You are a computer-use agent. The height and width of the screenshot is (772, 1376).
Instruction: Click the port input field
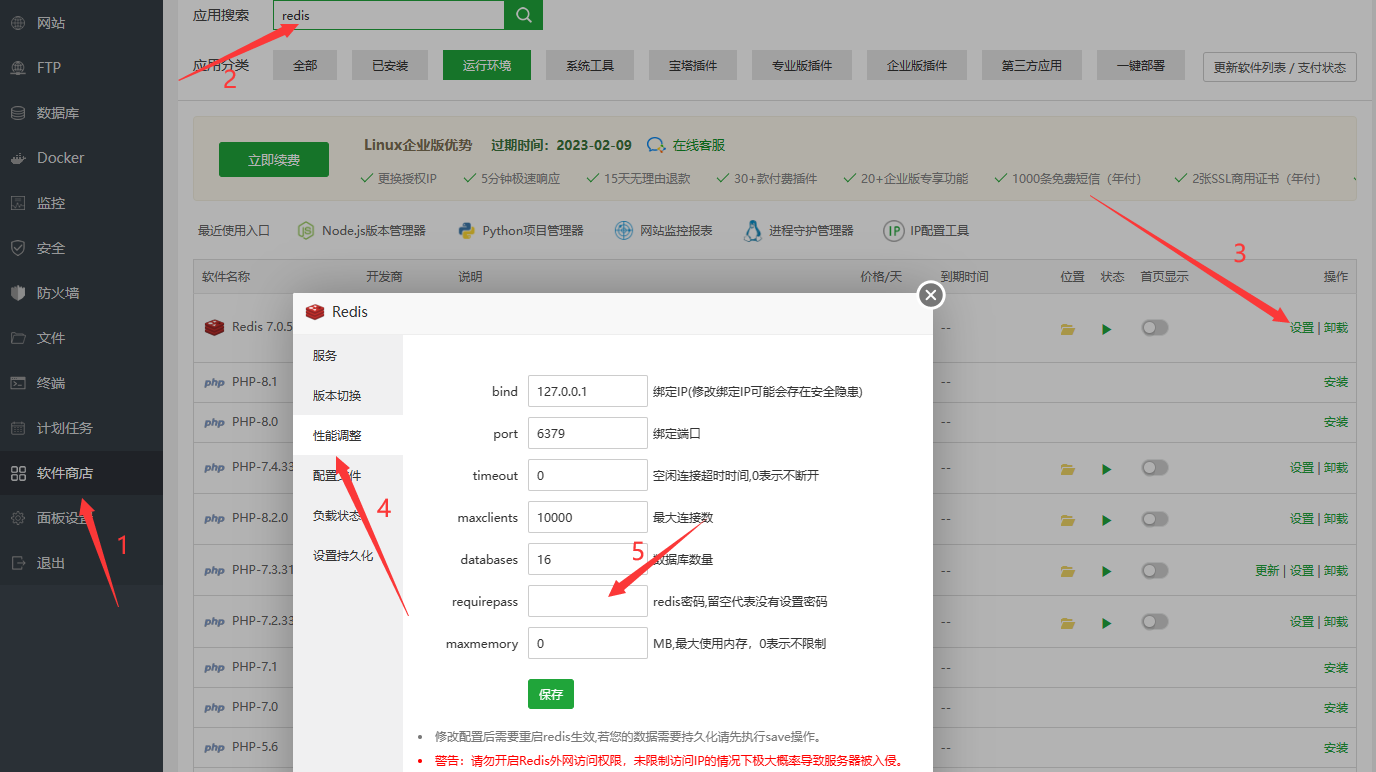pyautogui.click(x=588, y=433)
